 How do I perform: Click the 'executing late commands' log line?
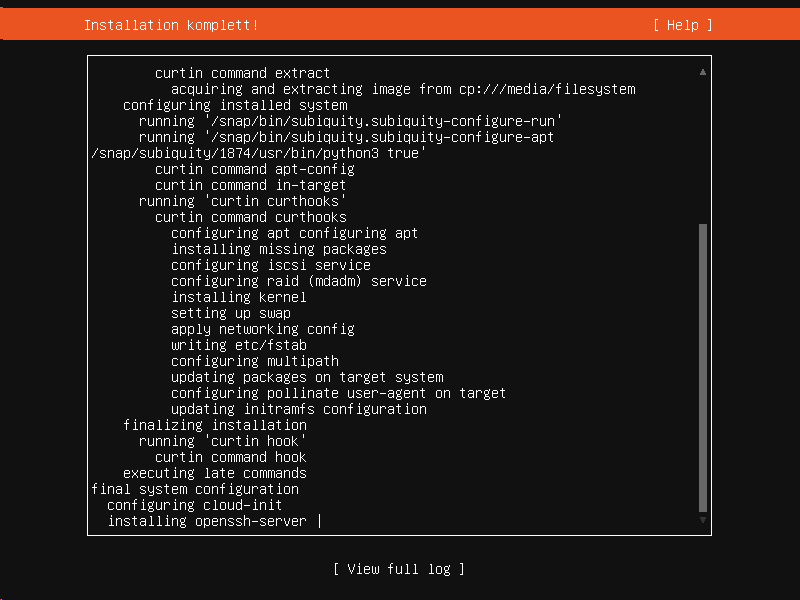click(x=215, y=473)
